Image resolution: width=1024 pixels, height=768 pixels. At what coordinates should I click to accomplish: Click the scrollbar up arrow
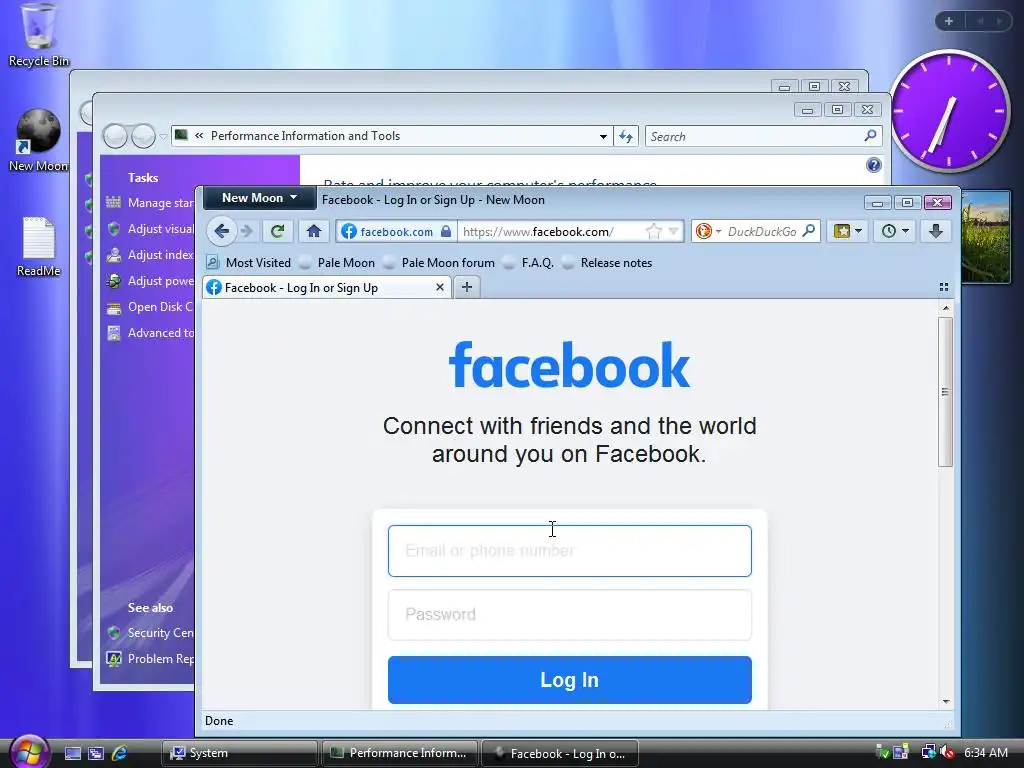tap(946, 308)
